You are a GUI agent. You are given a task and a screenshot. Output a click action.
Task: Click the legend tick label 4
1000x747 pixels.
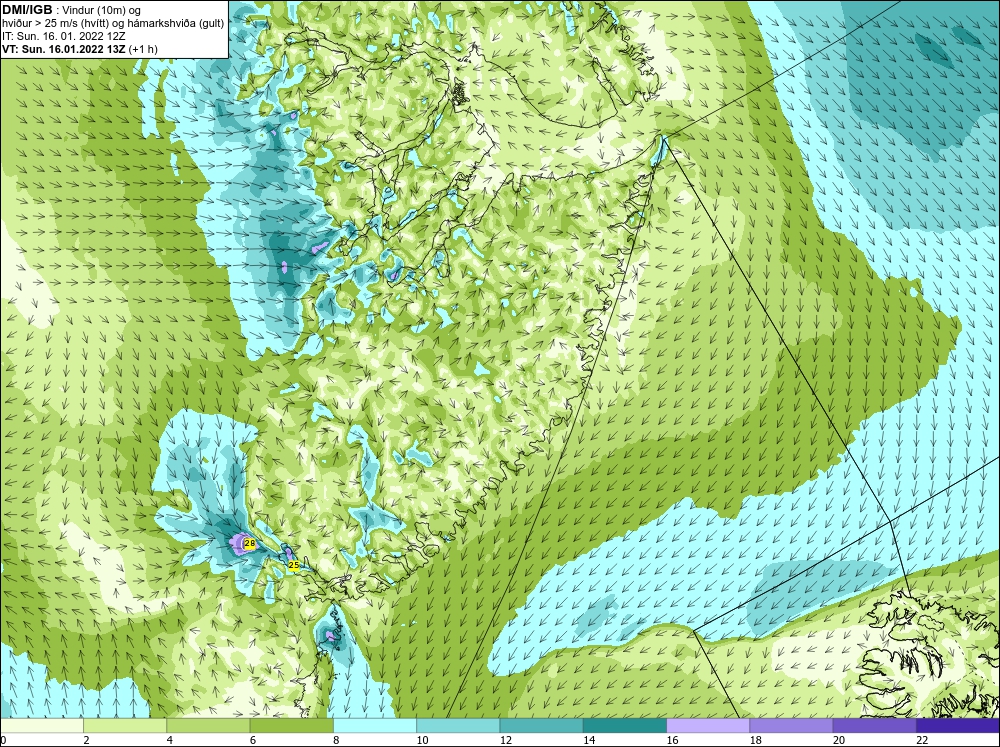tap(169, 739)
